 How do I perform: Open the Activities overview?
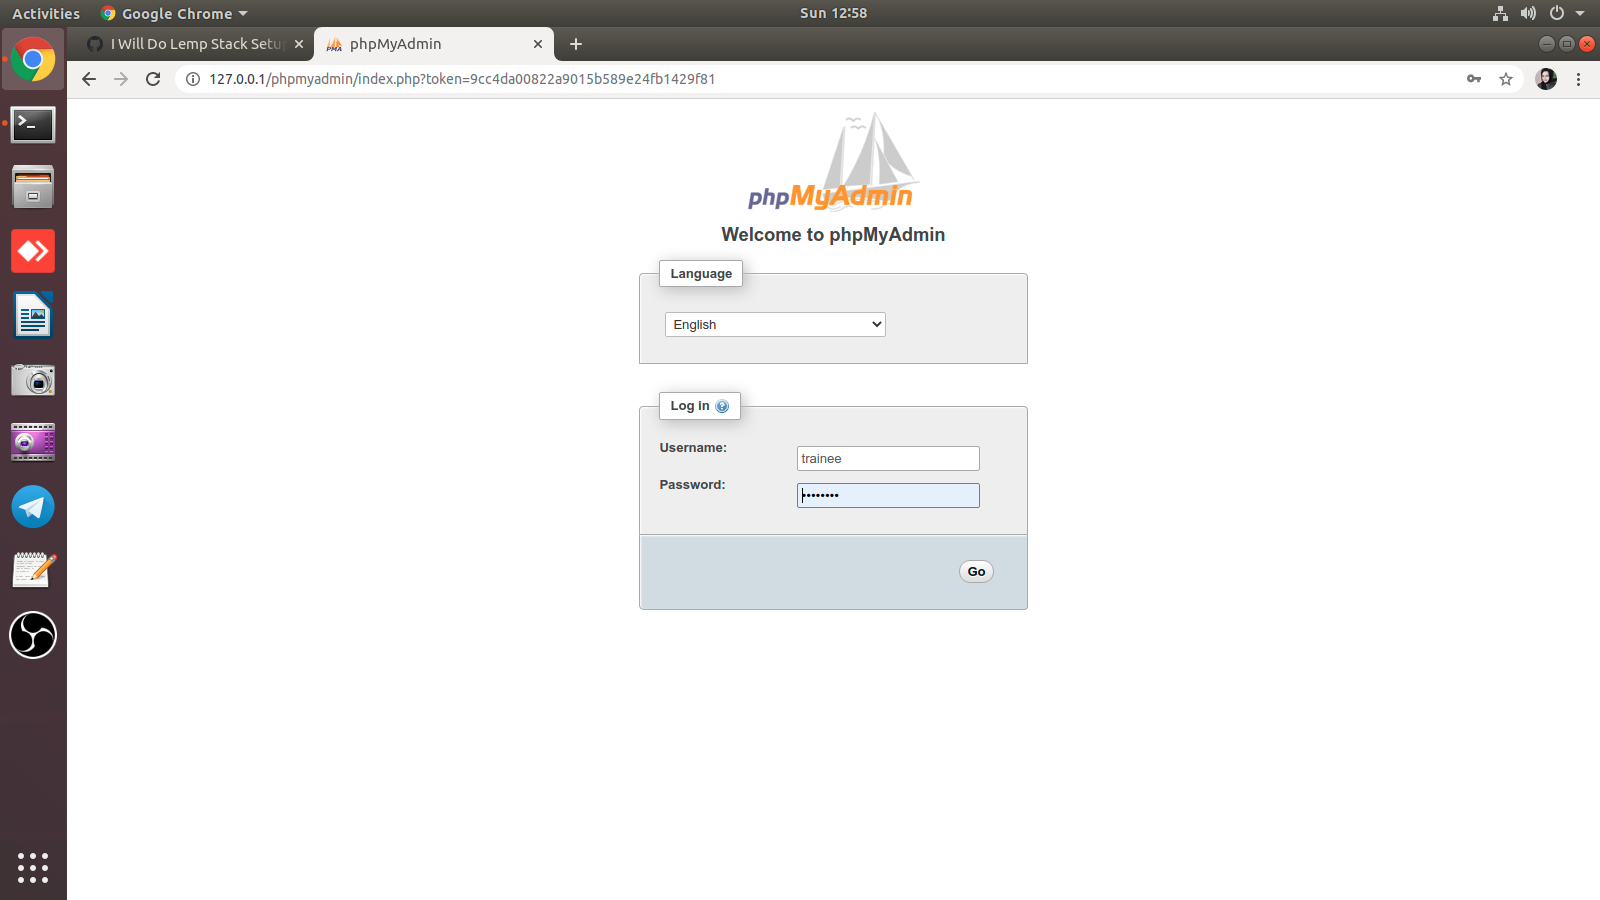coord(46,13)
